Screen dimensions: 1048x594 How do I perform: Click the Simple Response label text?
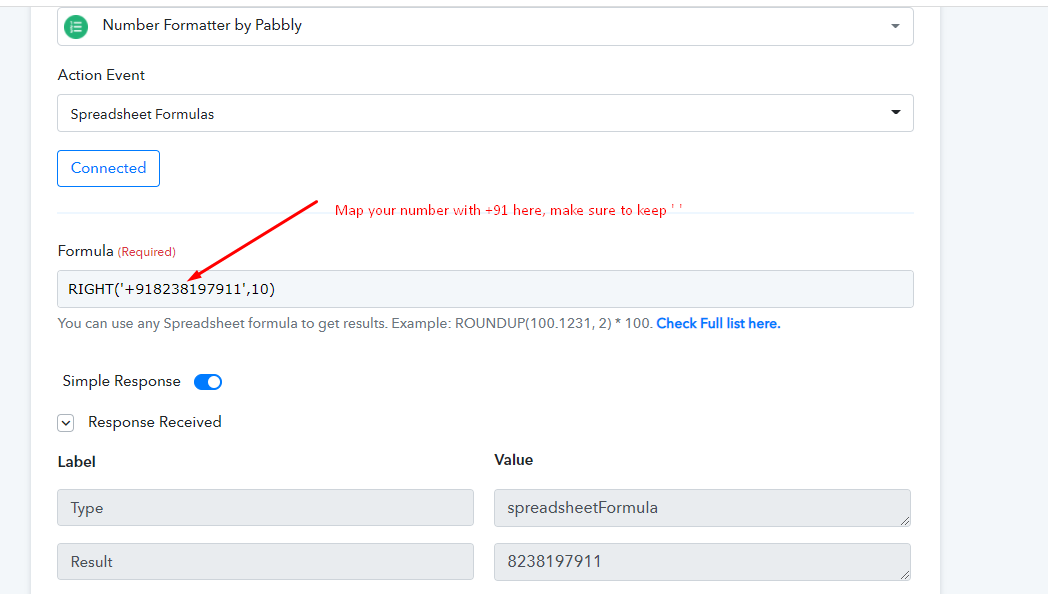click(x=122, y=381)
